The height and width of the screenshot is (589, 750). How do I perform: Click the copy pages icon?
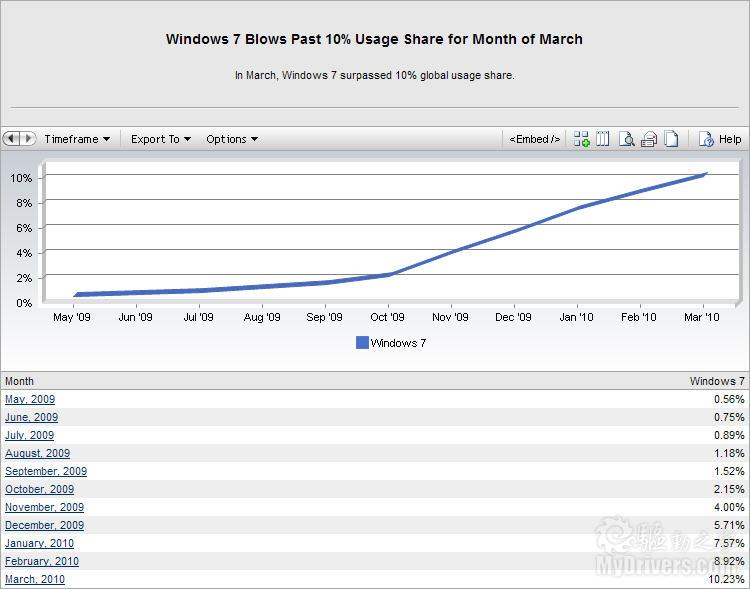pyautogui.click(x=672, y=139)
